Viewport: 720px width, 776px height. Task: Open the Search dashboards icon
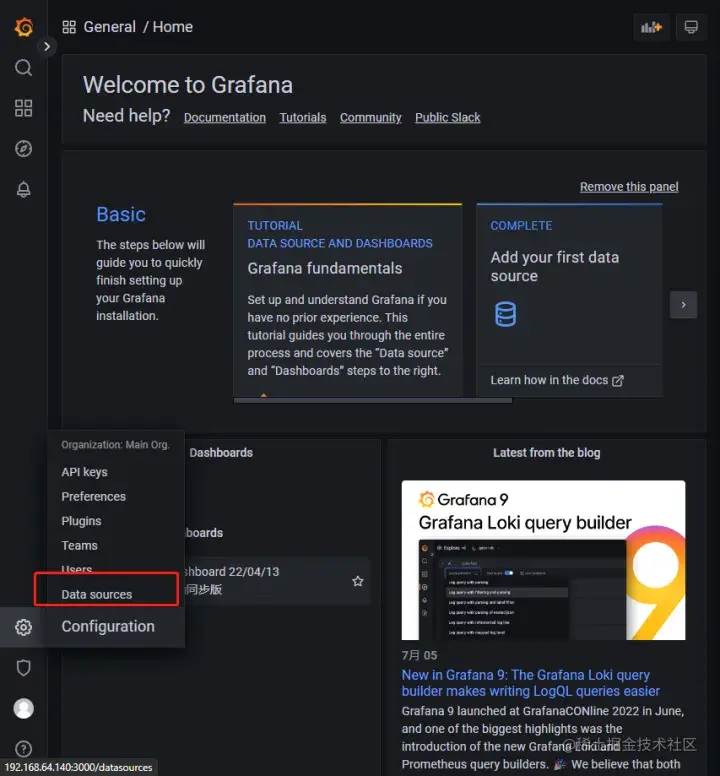[23, 67]
